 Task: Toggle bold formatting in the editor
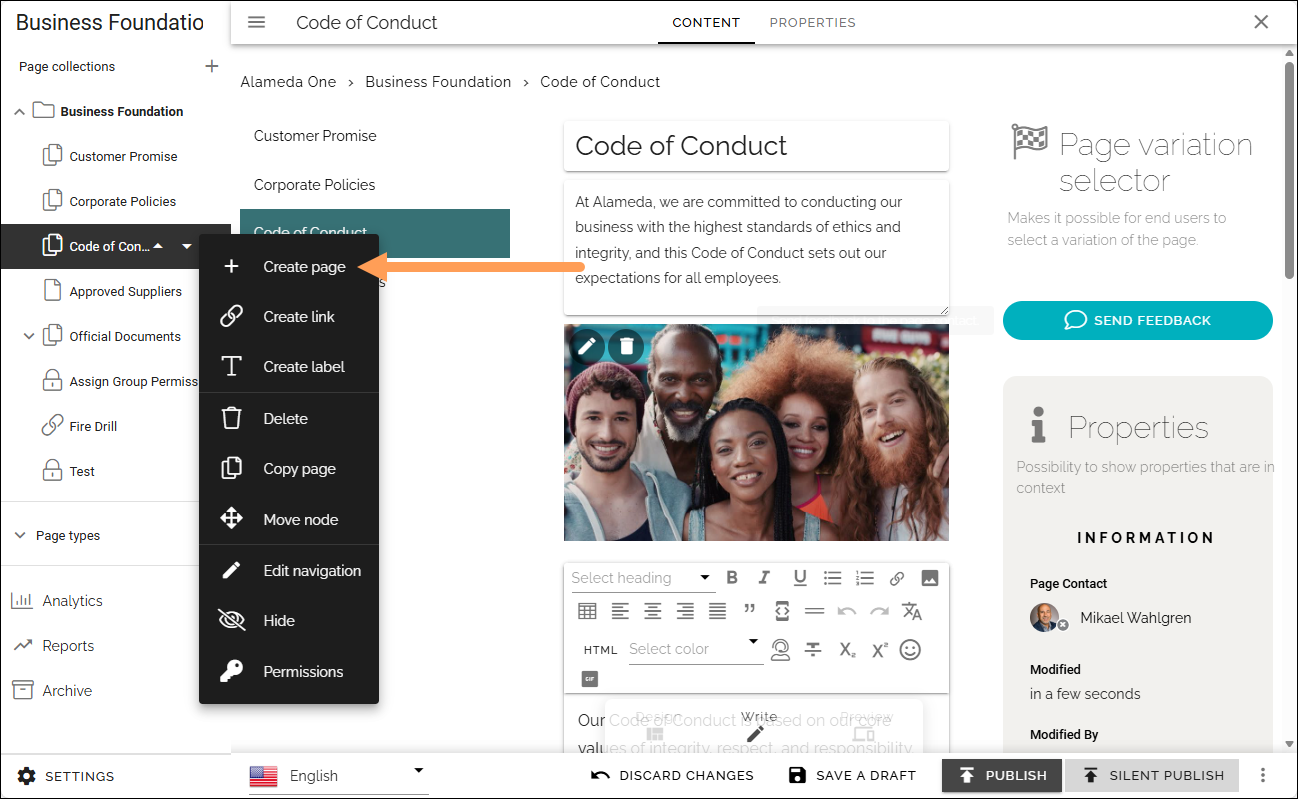click(732, 578)
